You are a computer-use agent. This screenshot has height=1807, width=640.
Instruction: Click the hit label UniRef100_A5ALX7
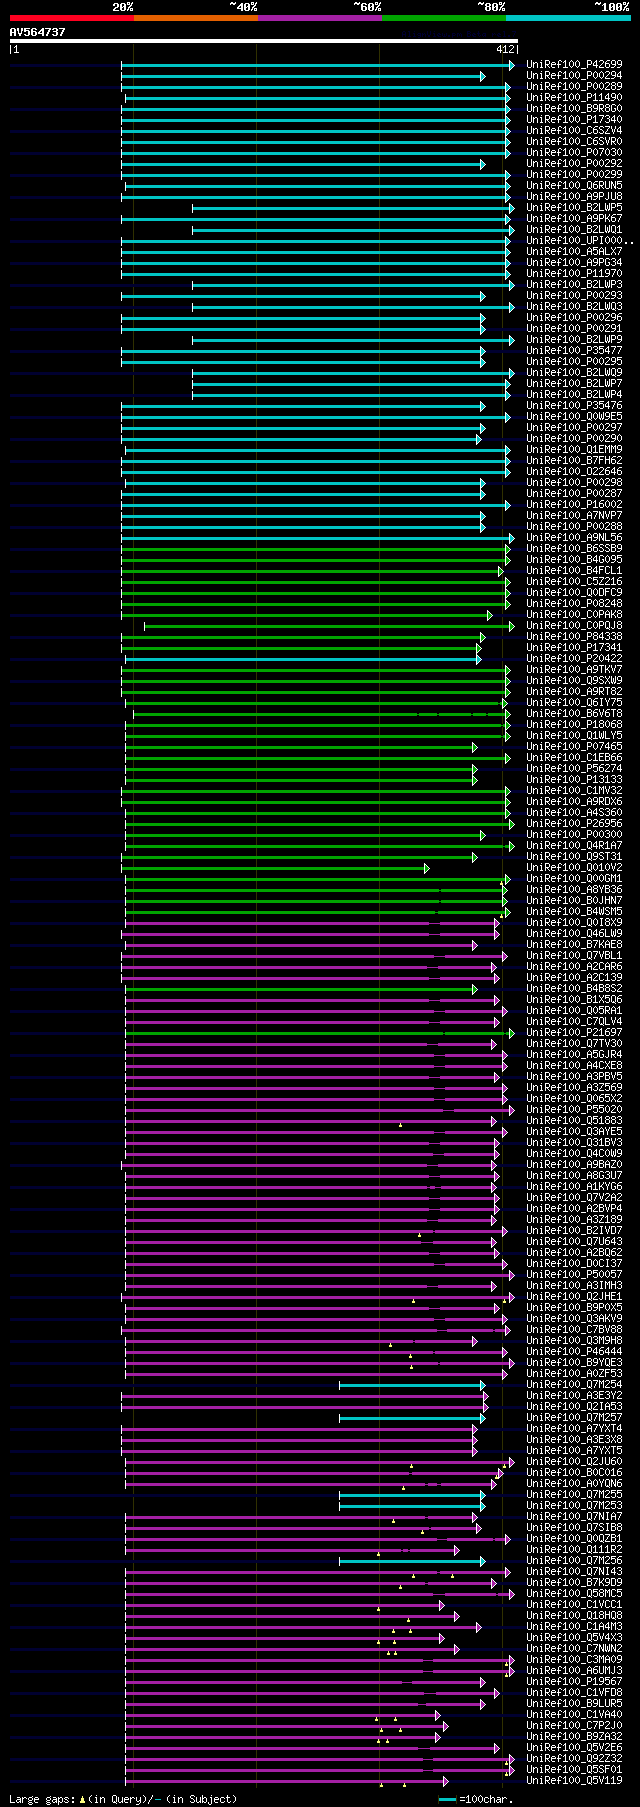(x=574, y=252)
